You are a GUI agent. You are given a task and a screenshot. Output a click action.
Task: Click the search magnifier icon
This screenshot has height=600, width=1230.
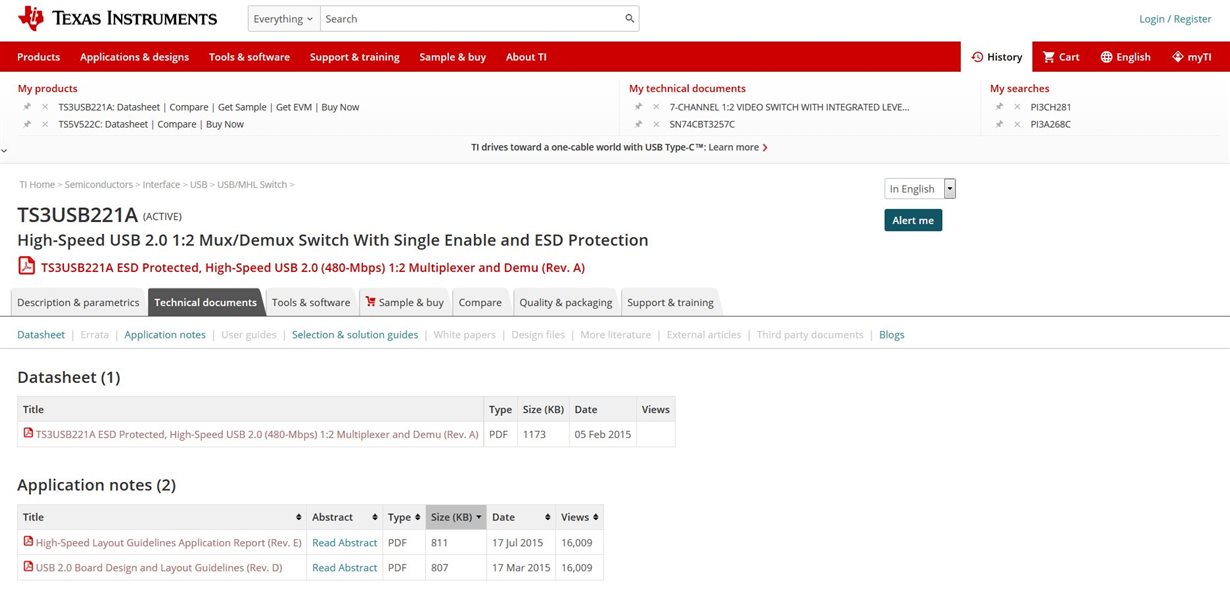tap(629, 19)
